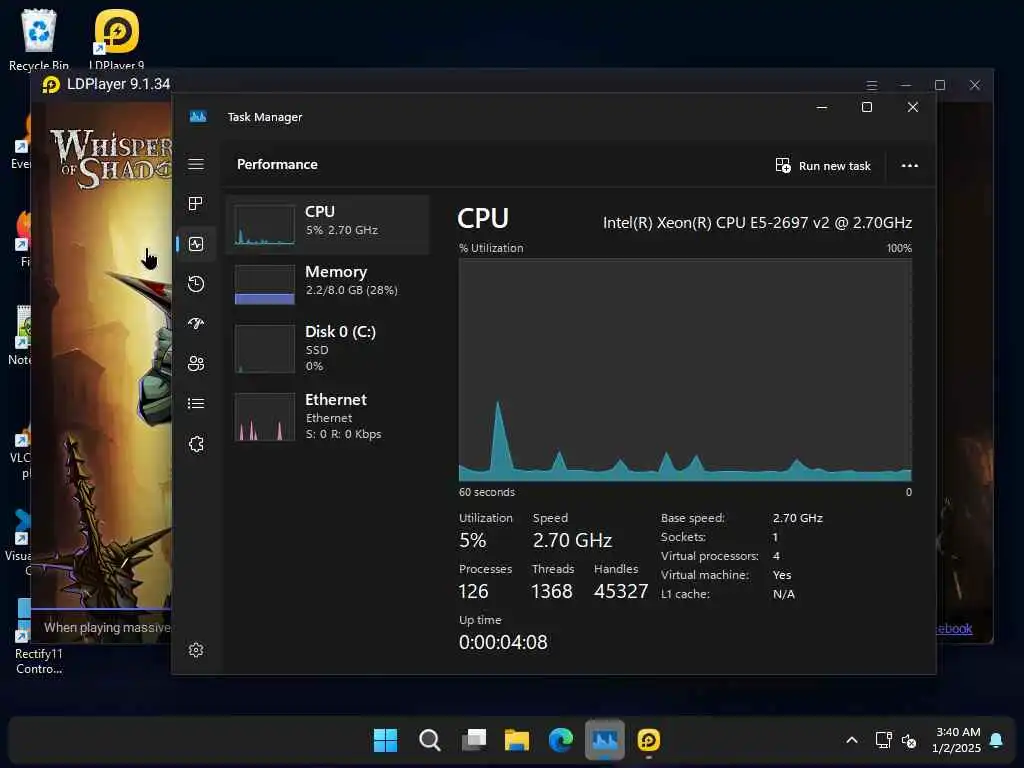Viewport: 1024px width, 768px height.
Task: Open the Processes page icon in sidebar
Action: coord(196,204)
